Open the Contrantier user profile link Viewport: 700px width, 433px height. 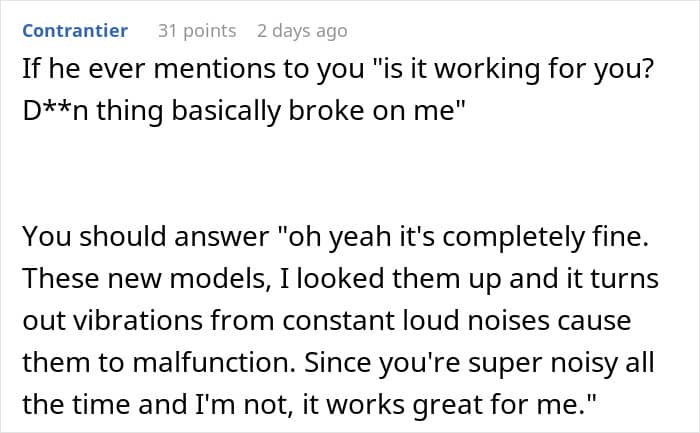[75, 31]
